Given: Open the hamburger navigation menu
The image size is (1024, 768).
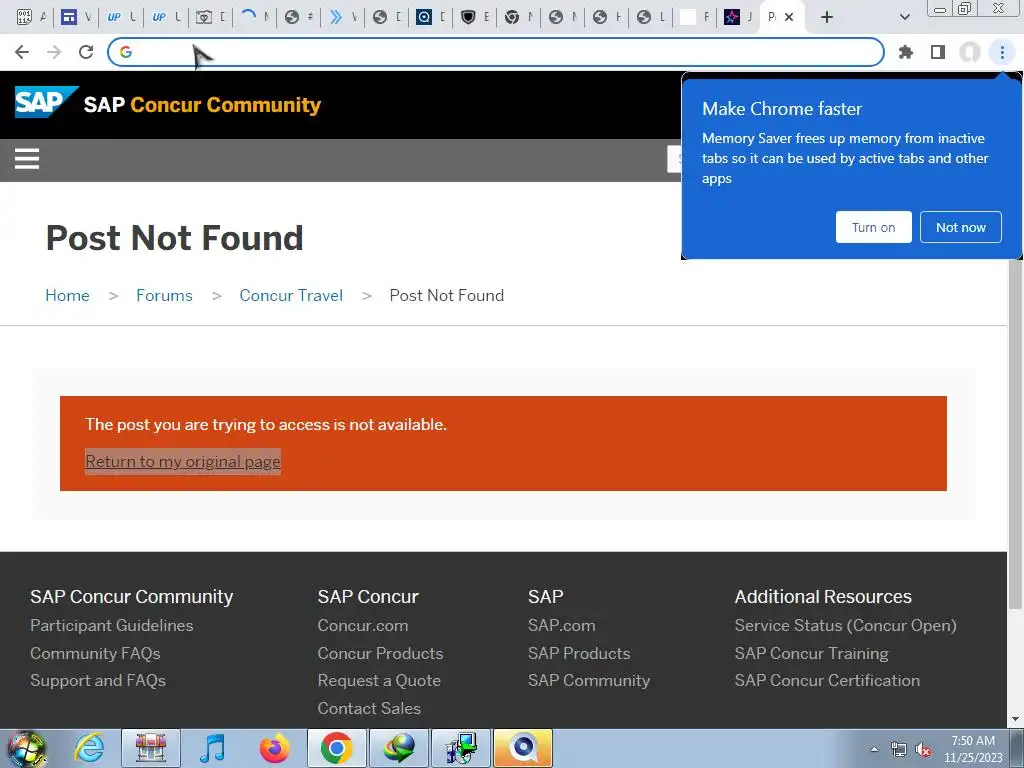Looking at the screenshot, I should [27, 159].
